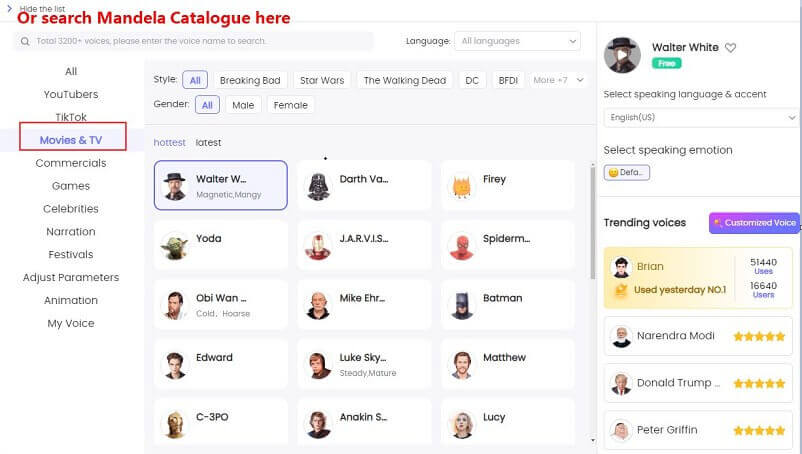Click the Customized Voice button
Screen dimensions: 802x454
[x=754, y=223]
